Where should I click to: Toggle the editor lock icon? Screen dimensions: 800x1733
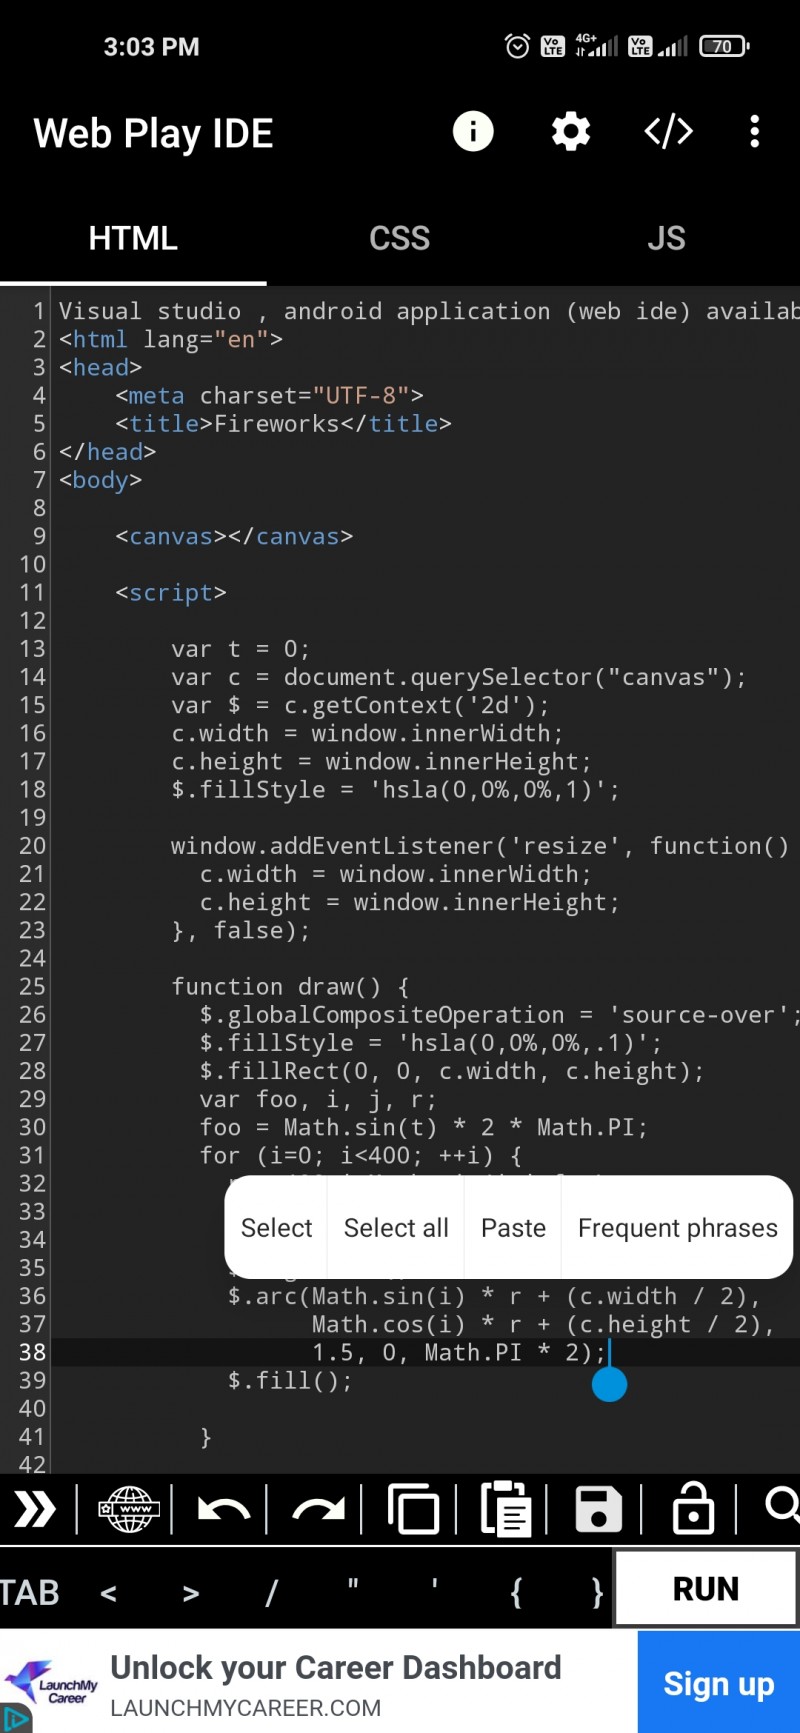(x=693, y=1508)
